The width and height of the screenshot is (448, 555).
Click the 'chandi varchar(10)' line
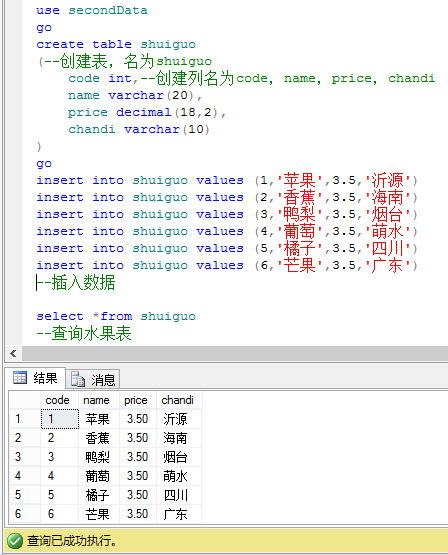coord(139,129)
